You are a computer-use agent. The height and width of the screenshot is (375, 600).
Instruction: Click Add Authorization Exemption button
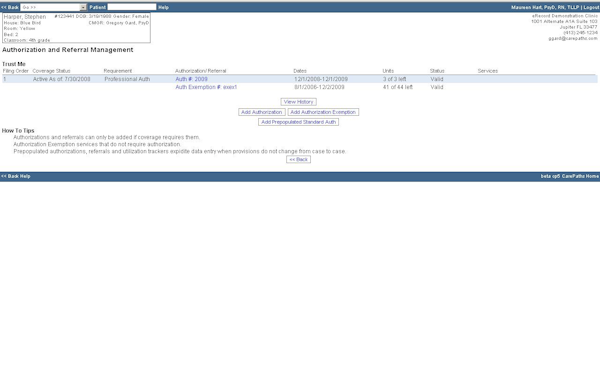(323, 112)
